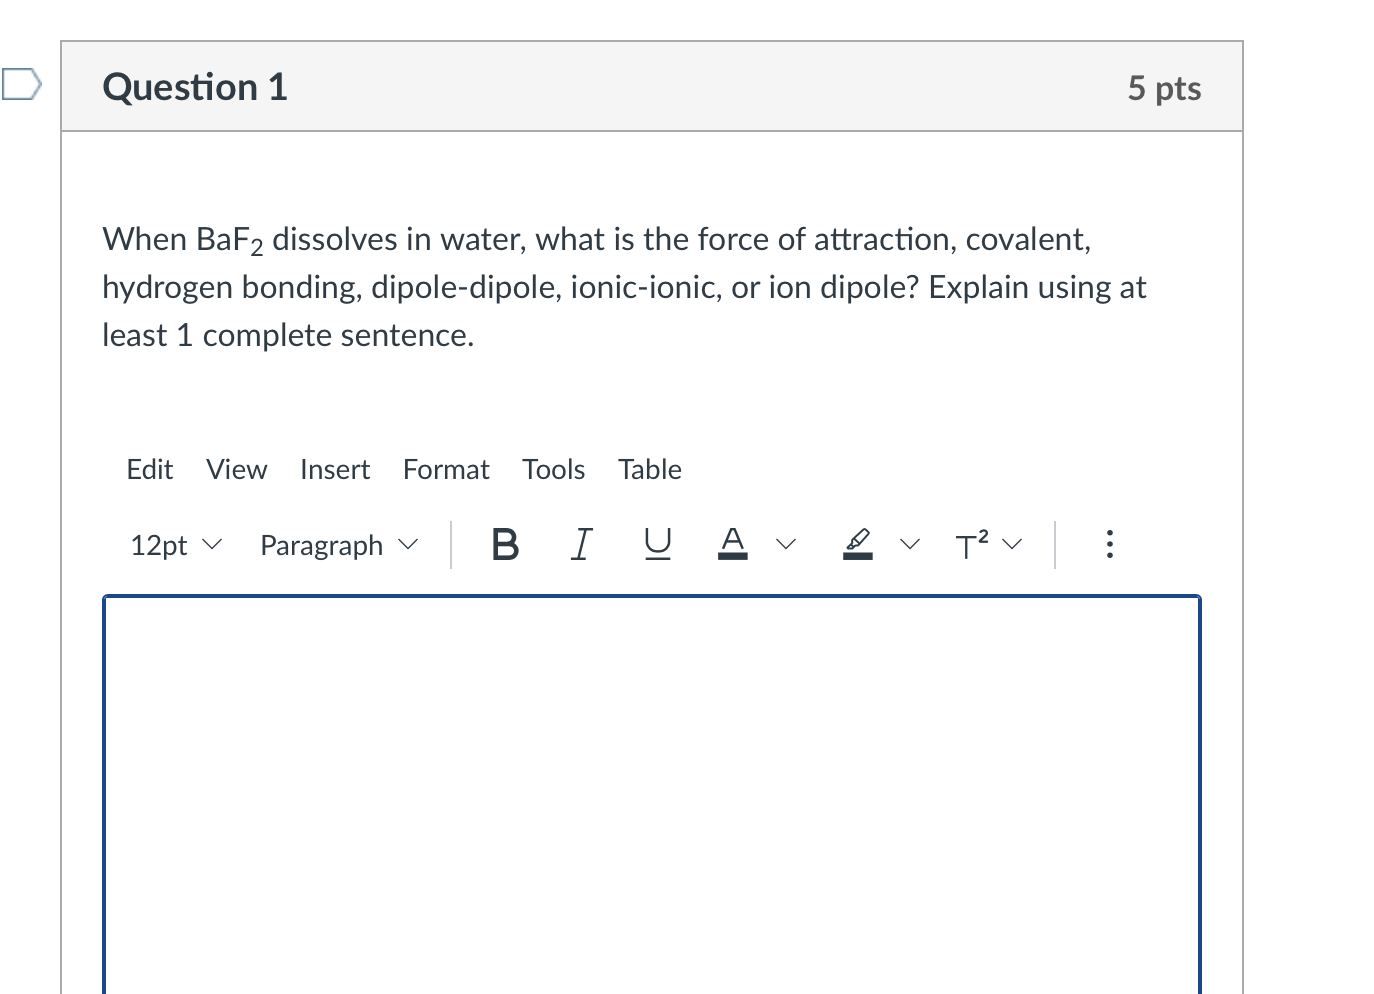This screenshot has width=1374, height=994.
Task: Open the More options kebab menu
Action: coord(1110,544)
